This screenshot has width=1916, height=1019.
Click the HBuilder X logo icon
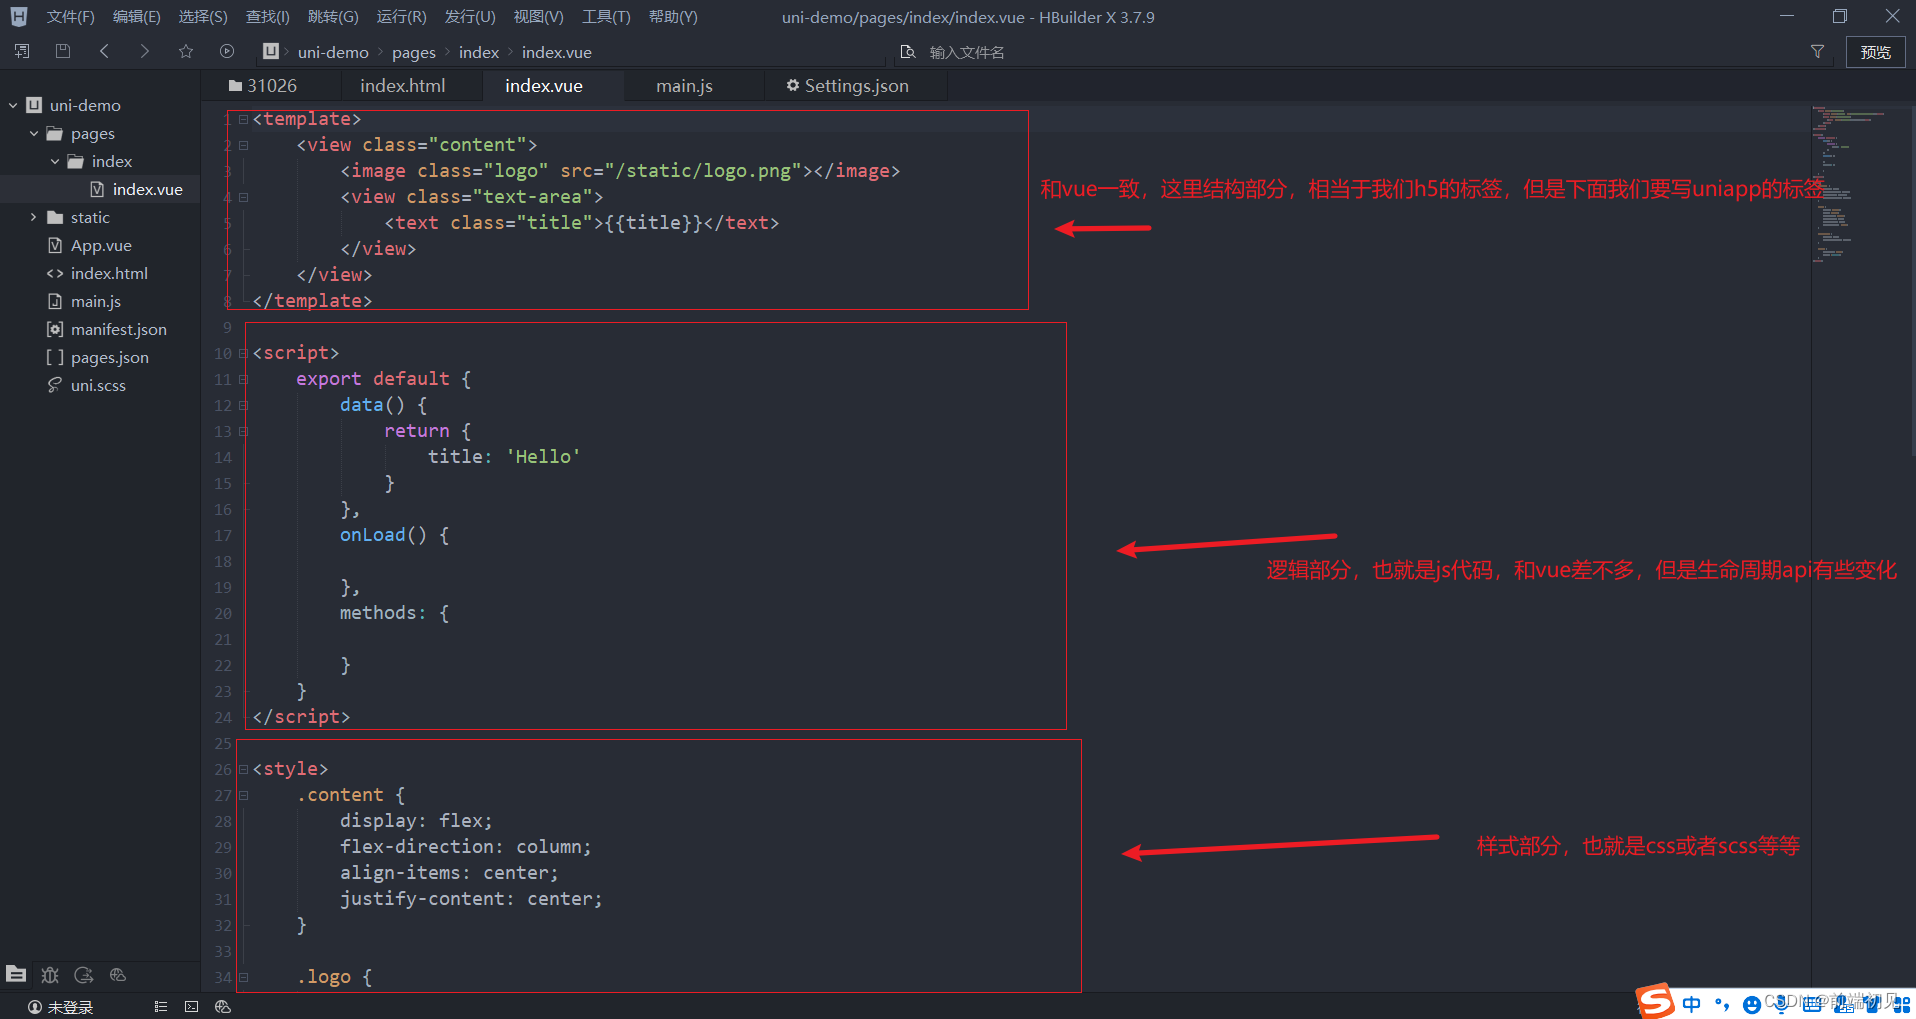click(19, 16)
